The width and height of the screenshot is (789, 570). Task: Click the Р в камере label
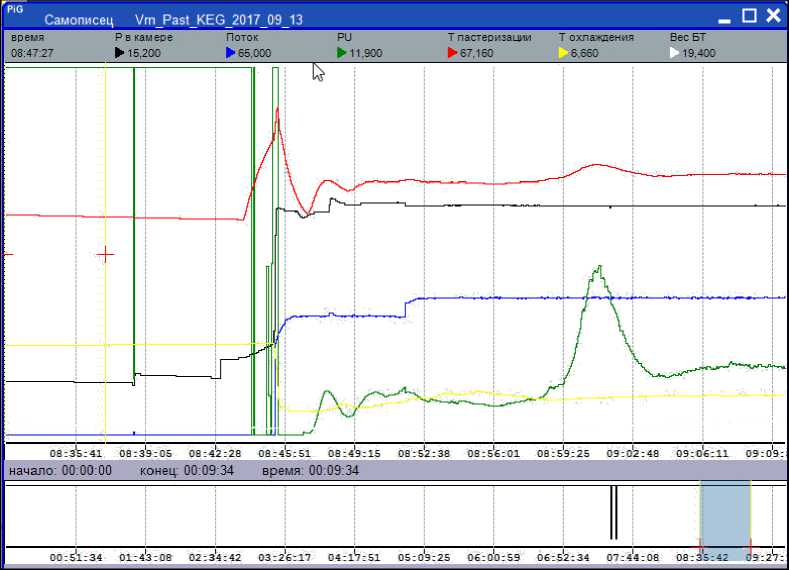pos(144,37)
